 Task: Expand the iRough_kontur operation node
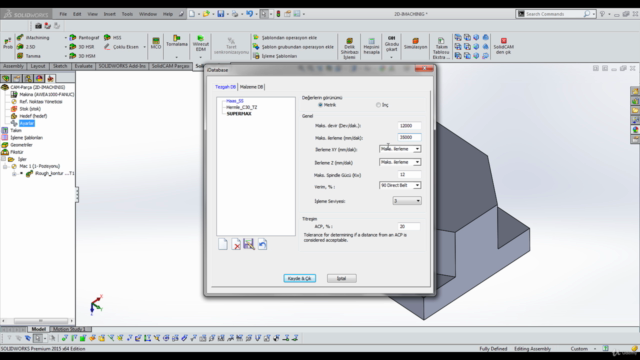point(14,173)
